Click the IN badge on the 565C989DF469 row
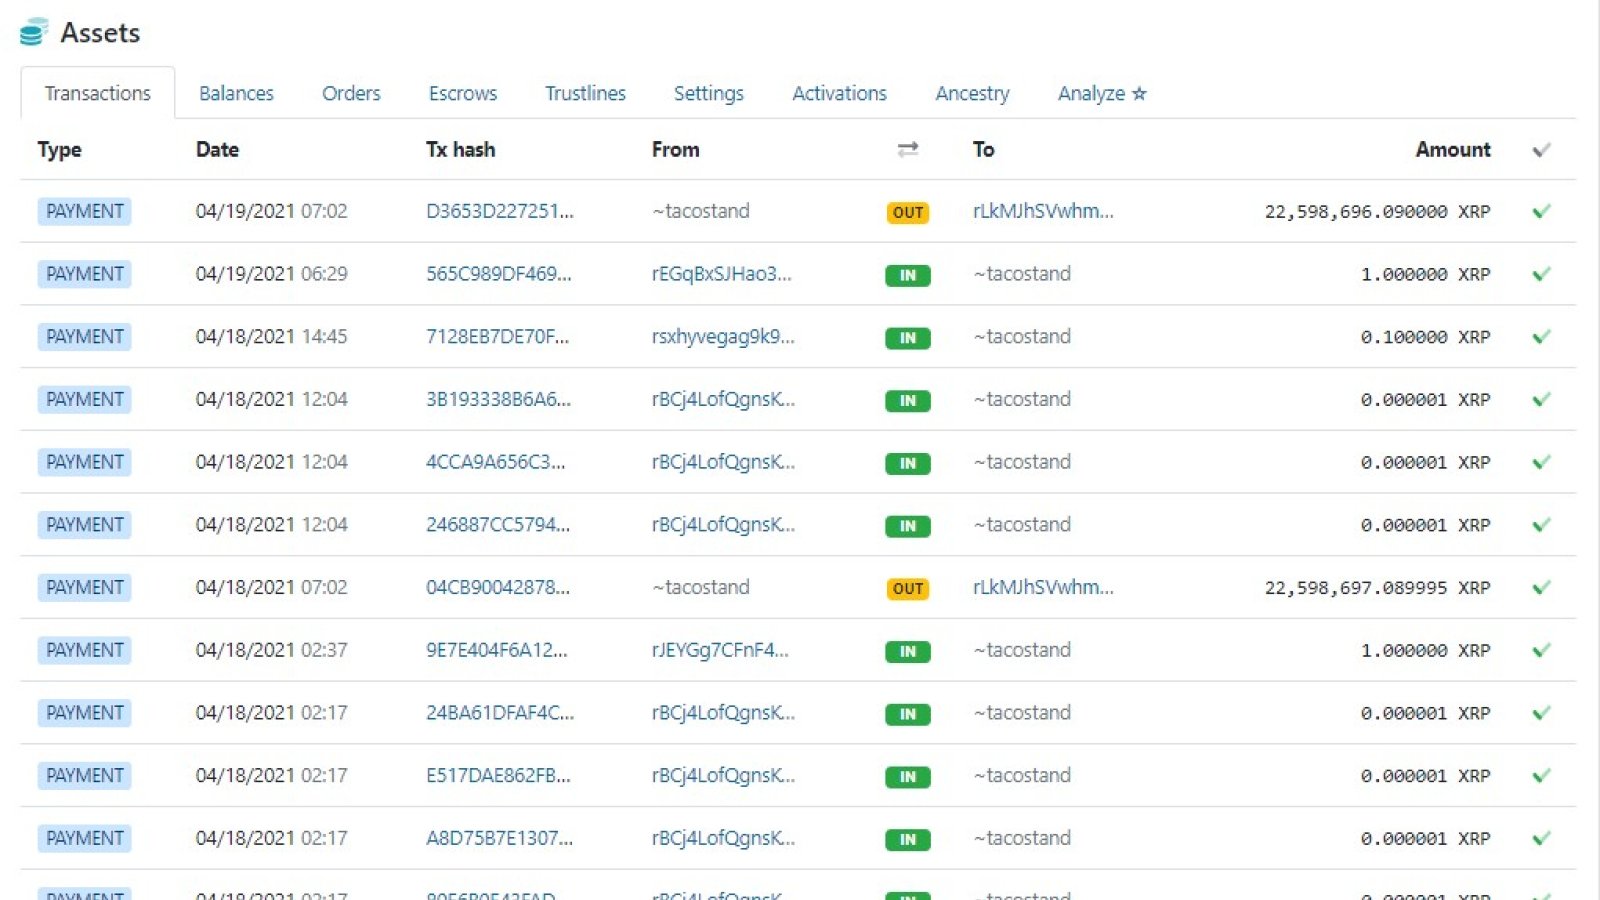 coord(908,275)
